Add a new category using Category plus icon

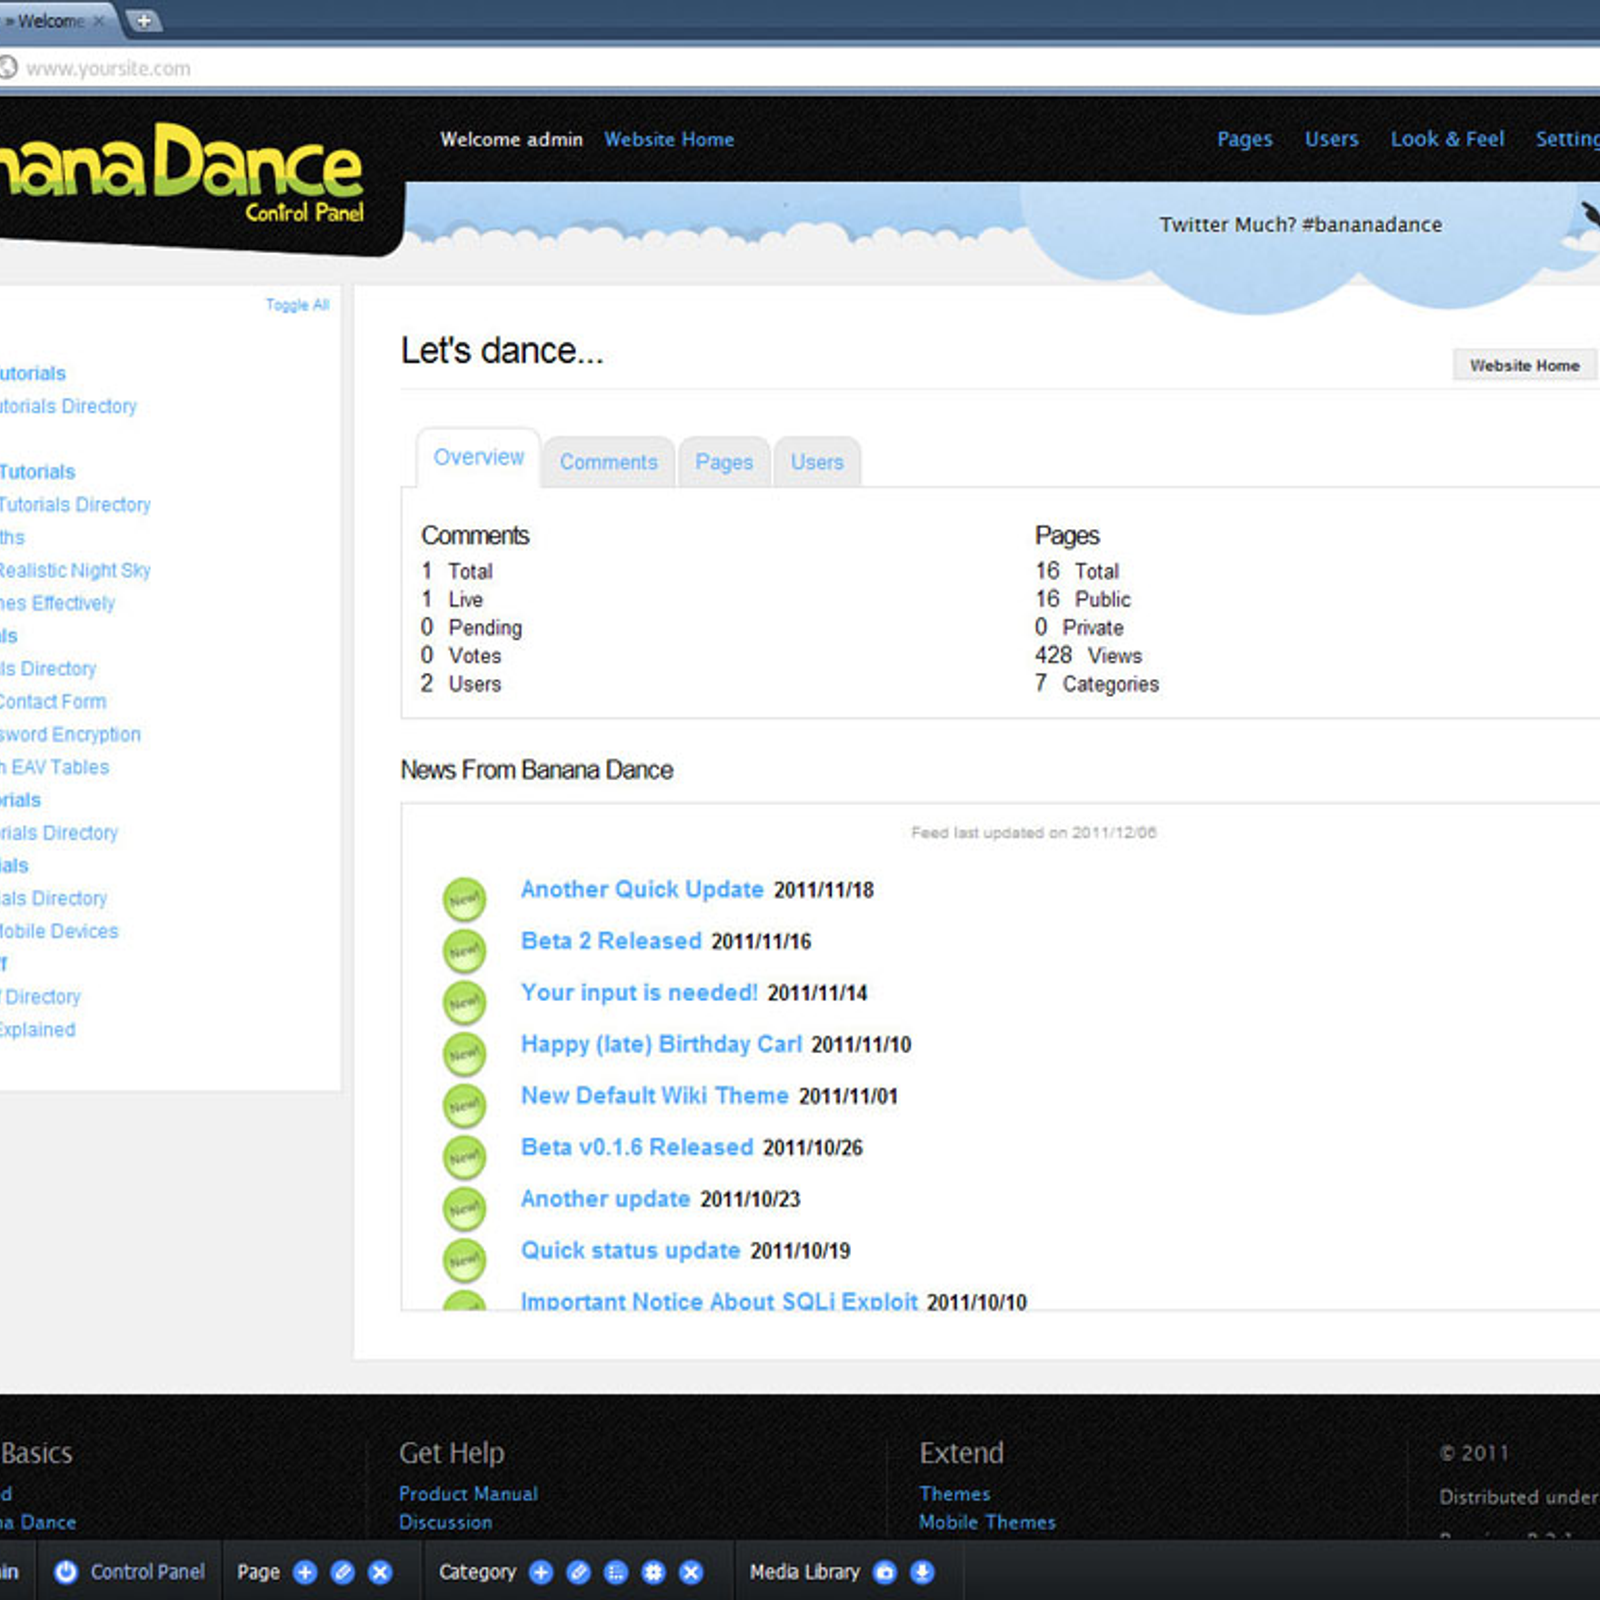[x=541, y=1572]
